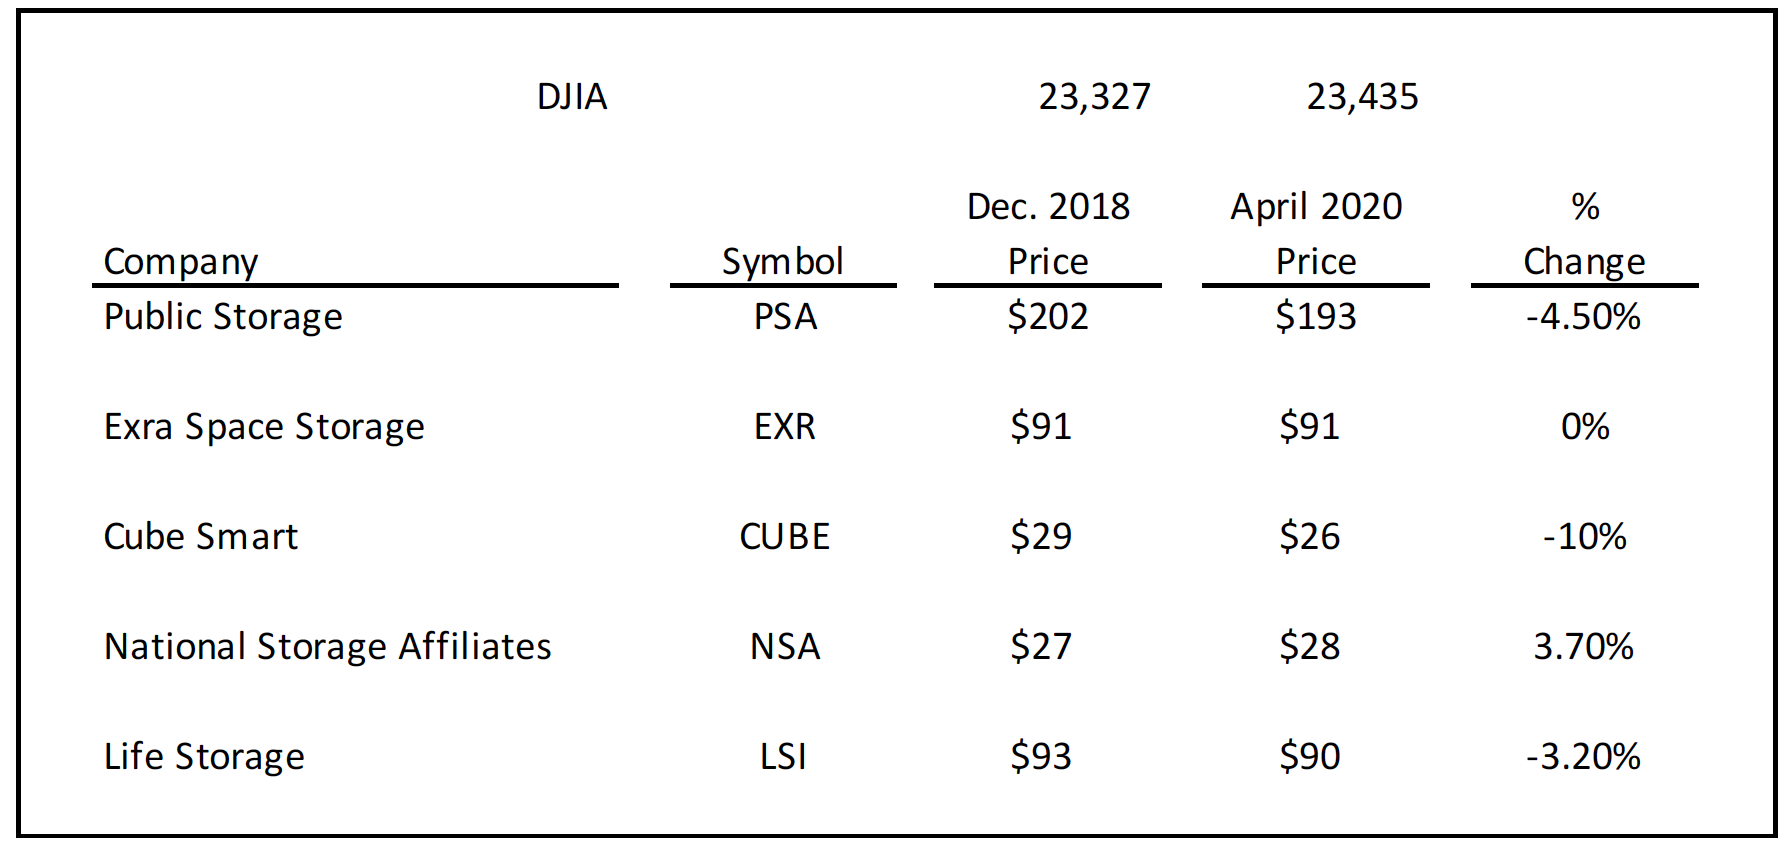Image resolution: width=1792 pixels, height=850 pixels.
Task: Click the LSI ticker symbol
Action: [x=783, y=757]
